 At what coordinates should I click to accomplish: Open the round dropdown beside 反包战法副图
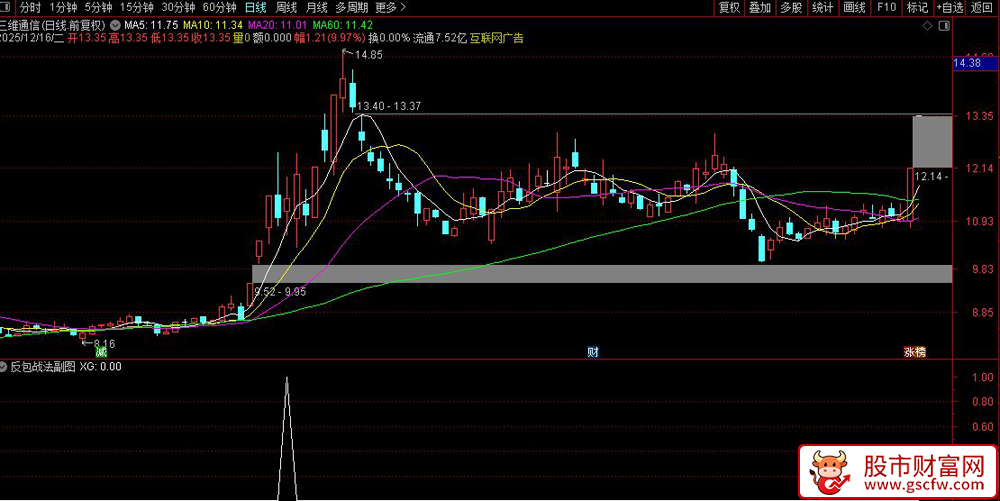pyautogui.click(x=4, y=367)
